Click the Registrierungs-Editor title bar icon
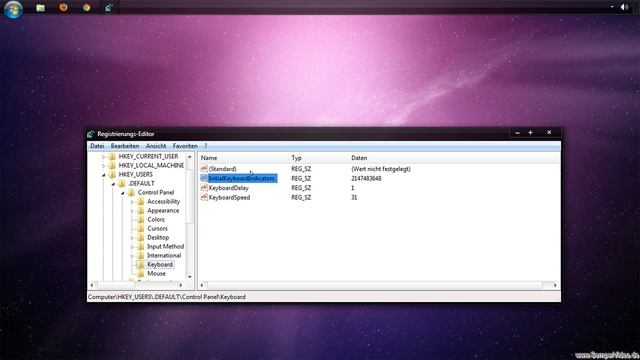 click(91, 134)
